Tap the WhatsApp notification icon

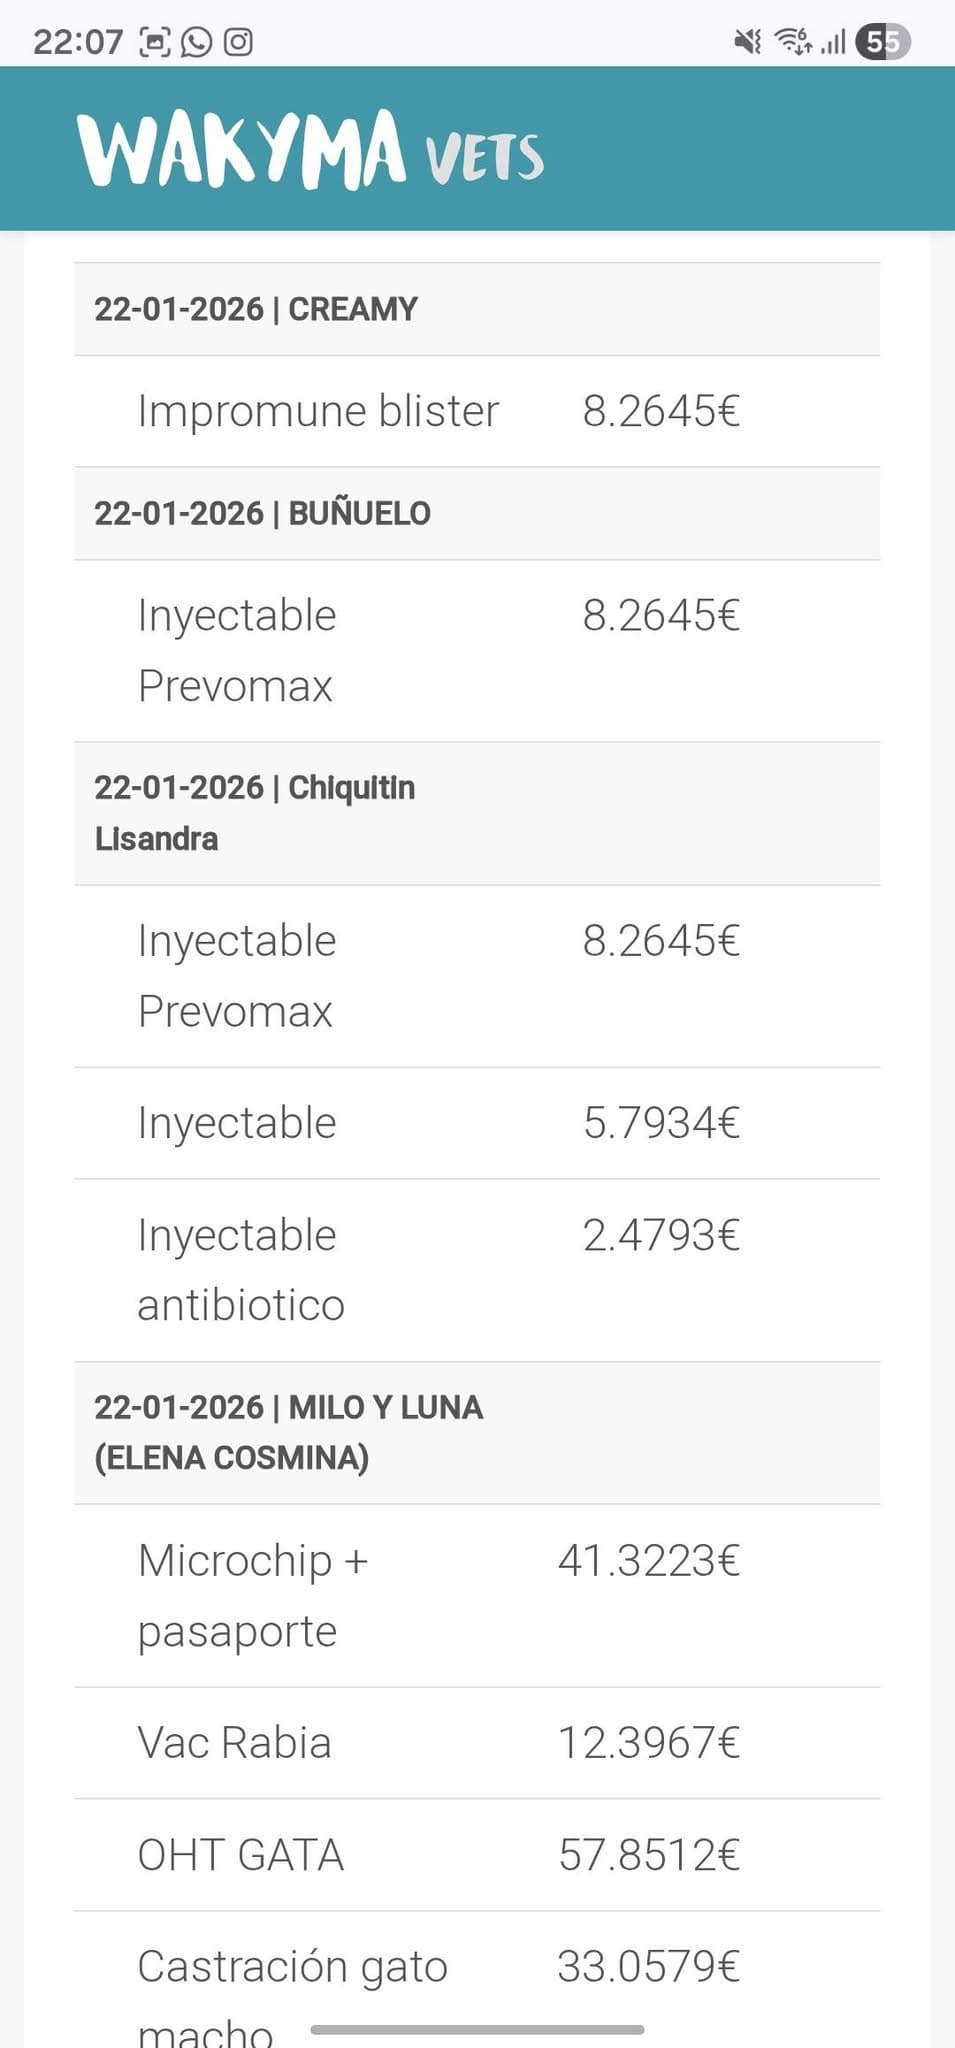point(196,42)
